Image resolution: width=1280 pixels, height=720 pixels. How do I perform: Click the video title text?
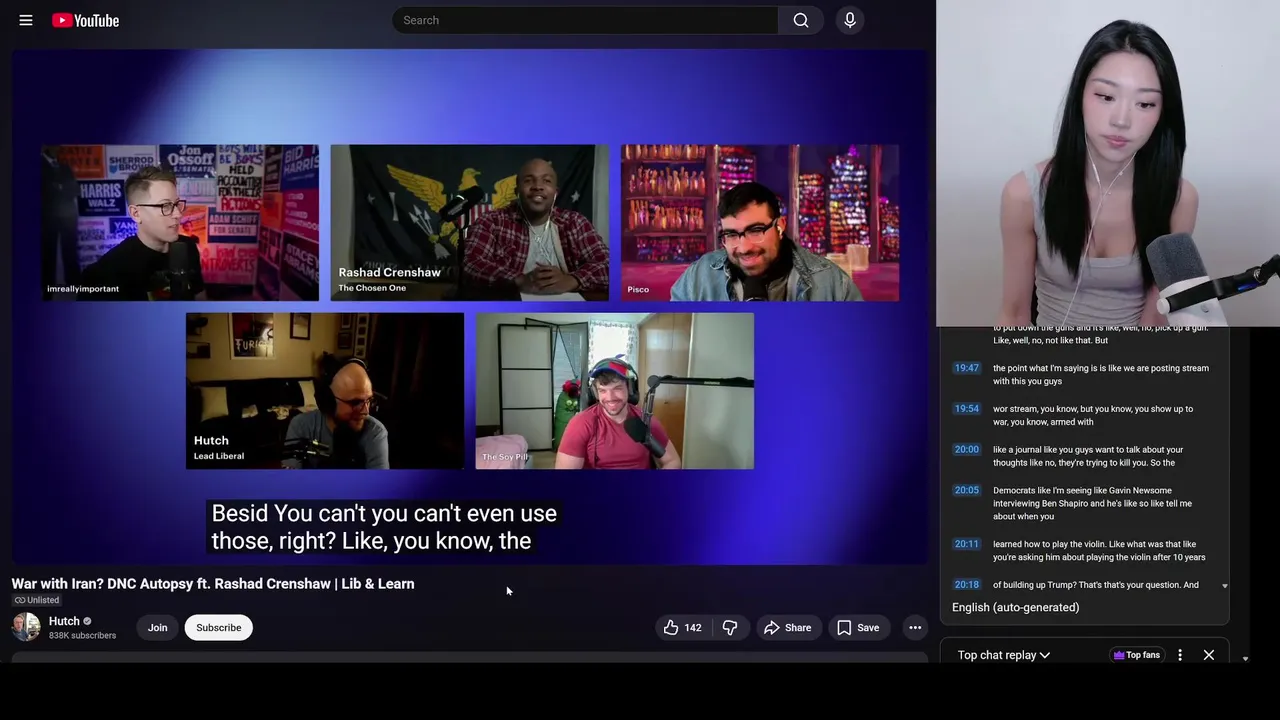[x=213, y=584]
